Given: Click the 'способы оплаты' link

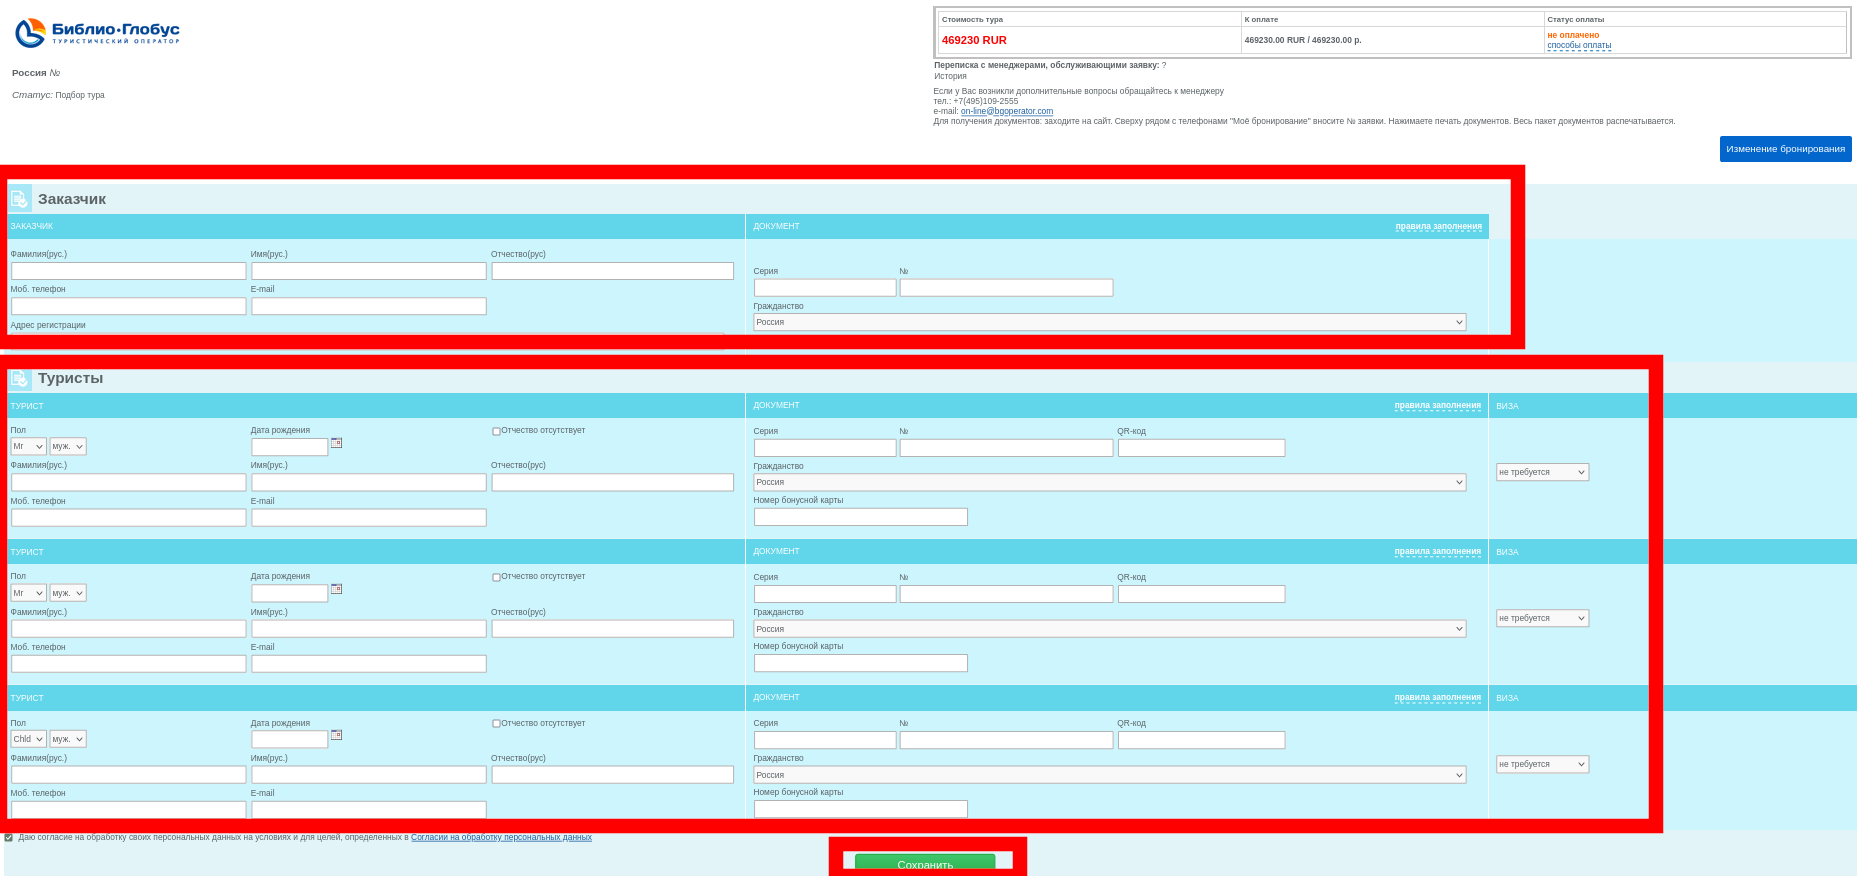Looking at the screenshot, I should (1579, 45).
